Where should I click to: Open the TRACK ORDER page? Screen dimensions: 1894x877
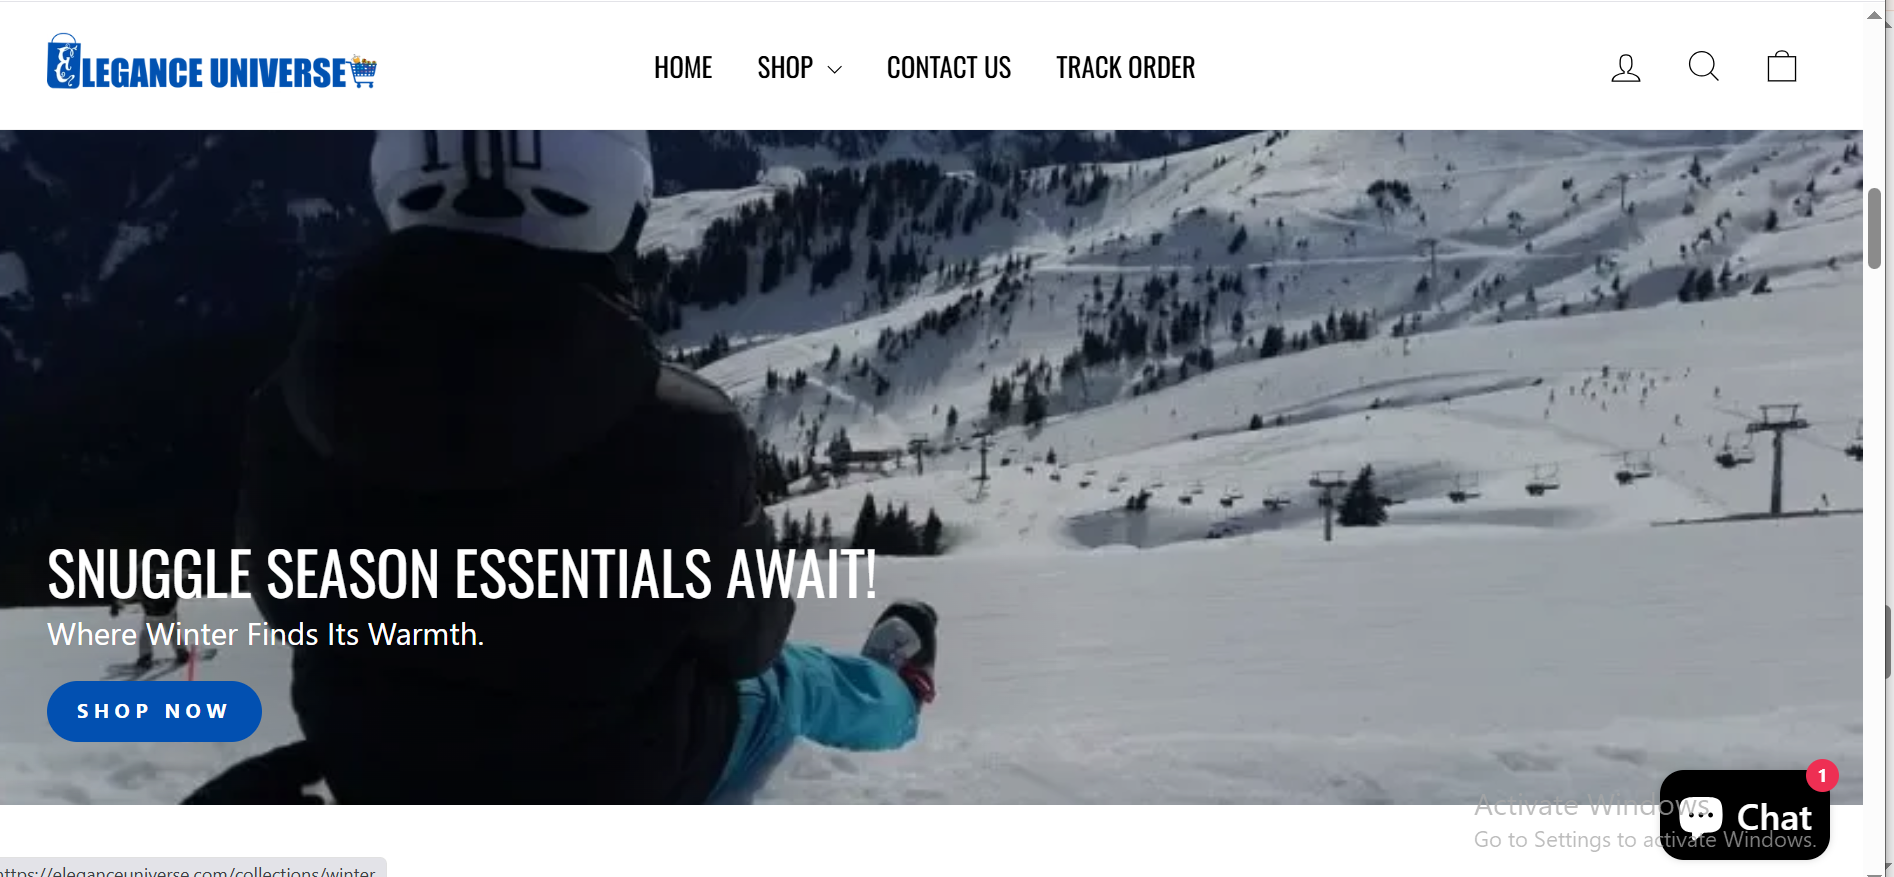pyautogui.click(x=1125, y=68)
